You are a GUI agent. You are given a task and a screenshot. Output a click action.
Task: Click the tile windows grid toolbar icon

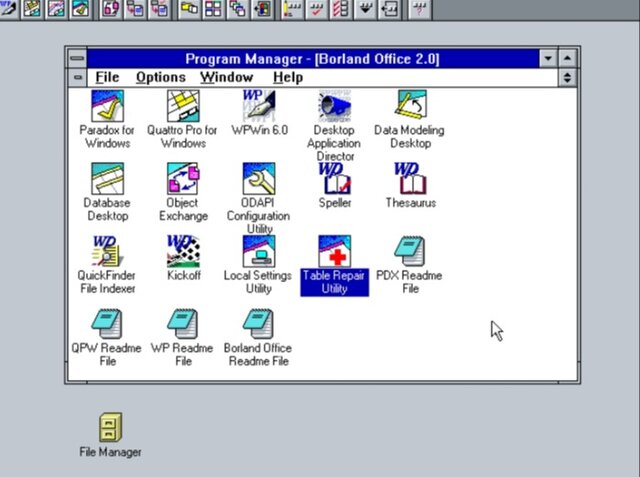[x=213, y=9]
